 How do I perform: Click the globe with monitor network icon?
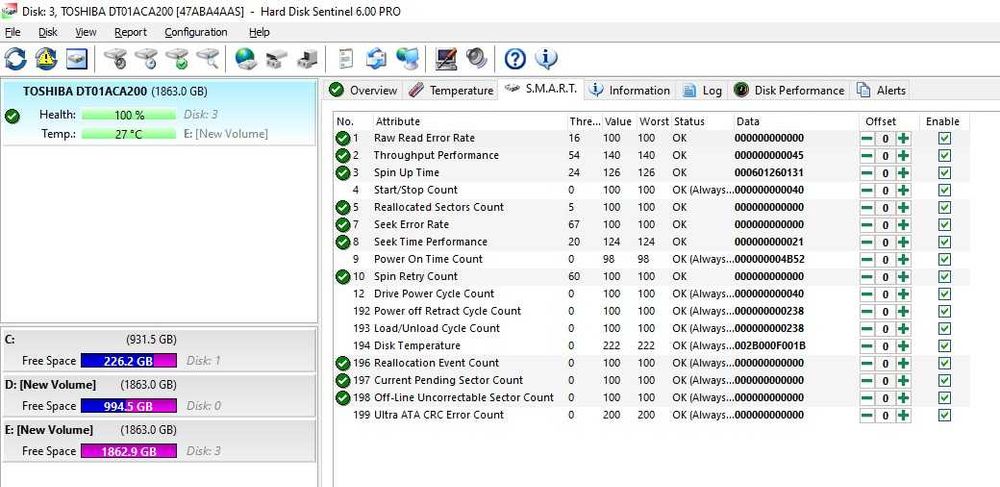(407, 59)
